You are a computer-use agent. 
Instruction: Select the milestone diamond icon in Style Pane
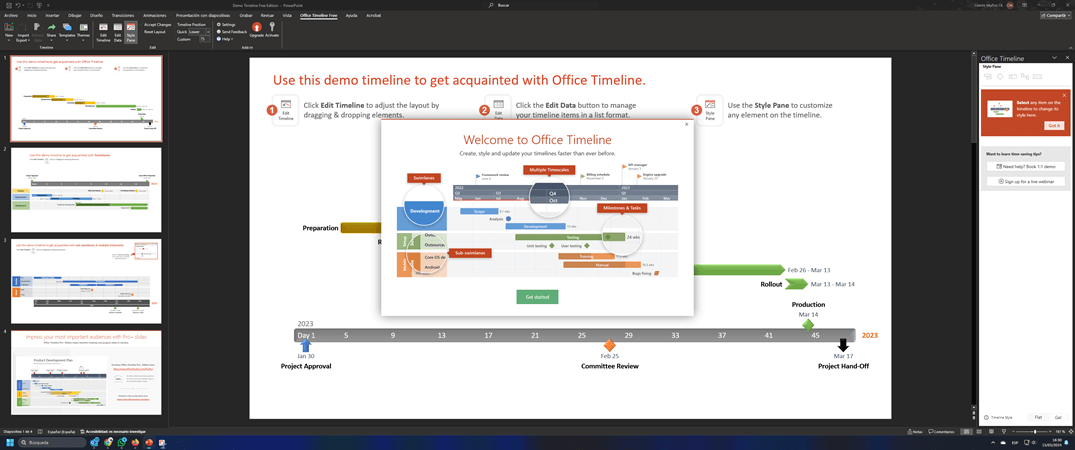click(1000, 76)
